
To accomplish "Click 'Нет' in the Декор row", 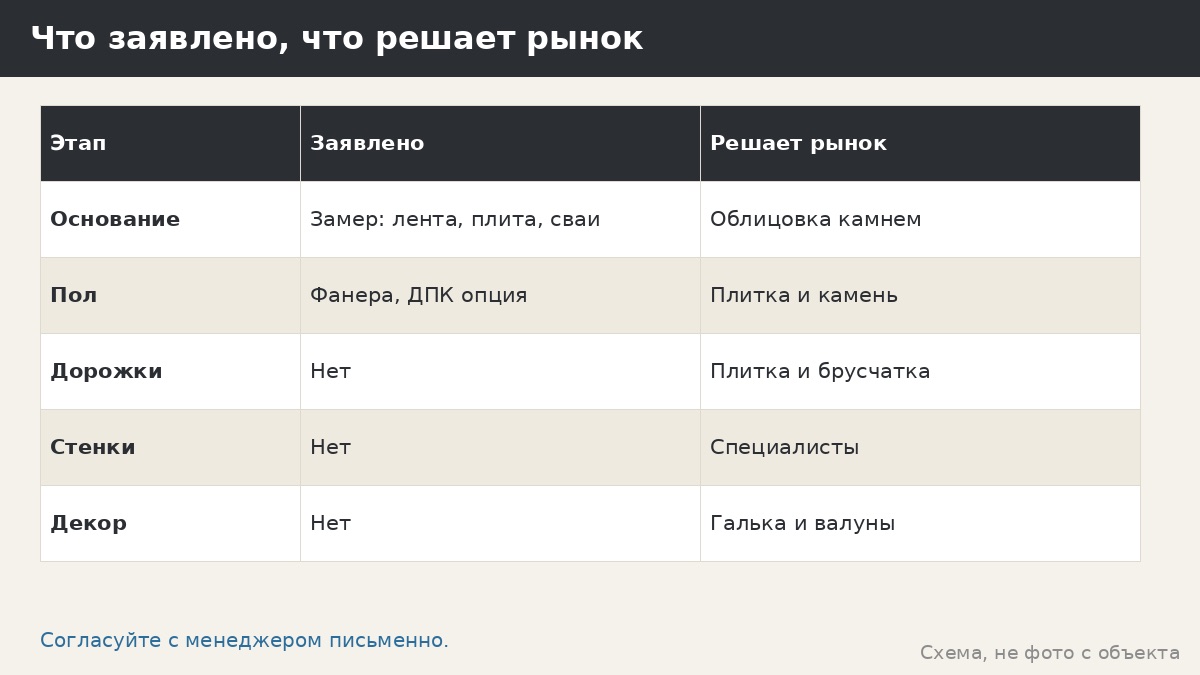I will [500, 523].
